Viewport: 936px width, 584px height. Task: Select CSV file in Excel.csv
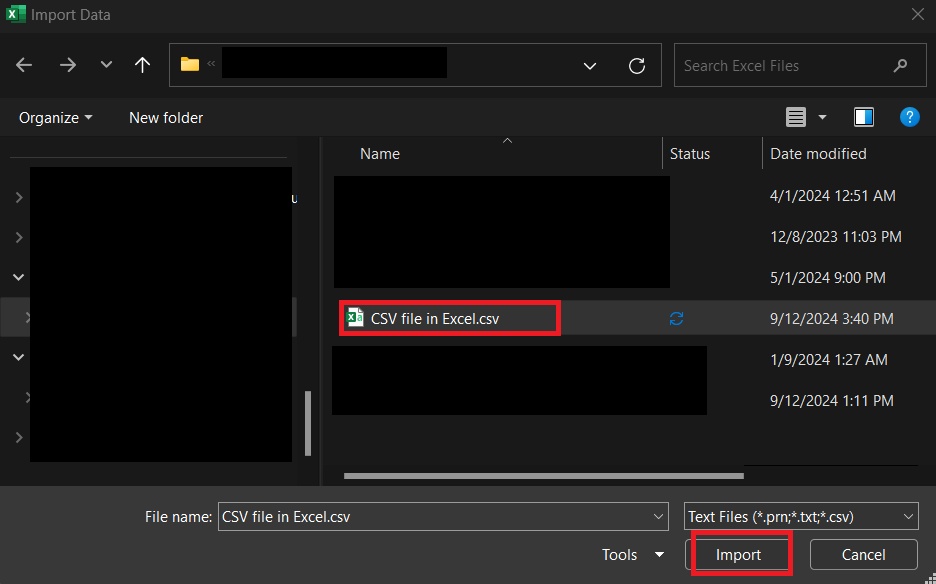[x=435, y=319]
